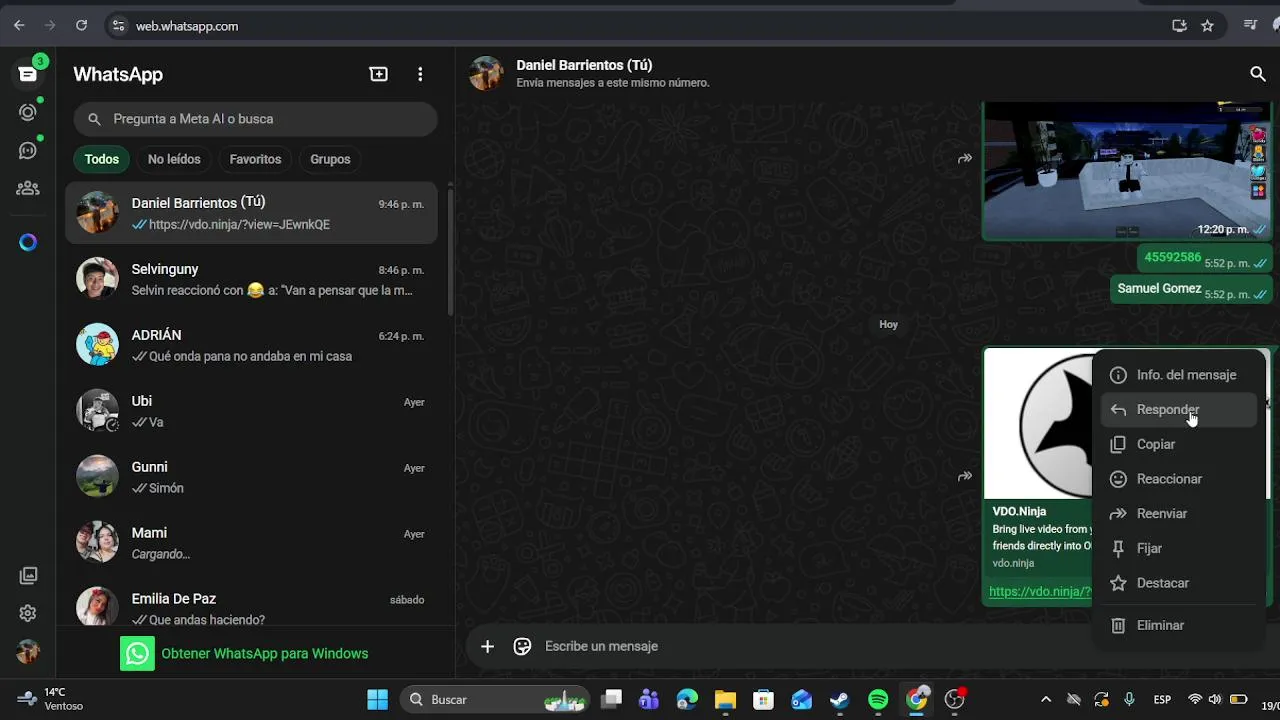The image size is (1280, 720).
Task: Open File Explorer from the taskbar
Action: click(x=725, y=700)
